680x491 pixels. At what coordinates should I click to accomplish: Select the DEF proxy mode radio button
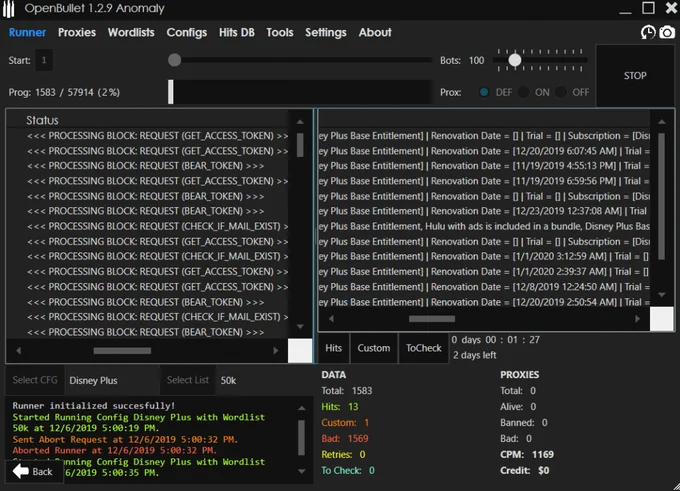coord(484,92)
